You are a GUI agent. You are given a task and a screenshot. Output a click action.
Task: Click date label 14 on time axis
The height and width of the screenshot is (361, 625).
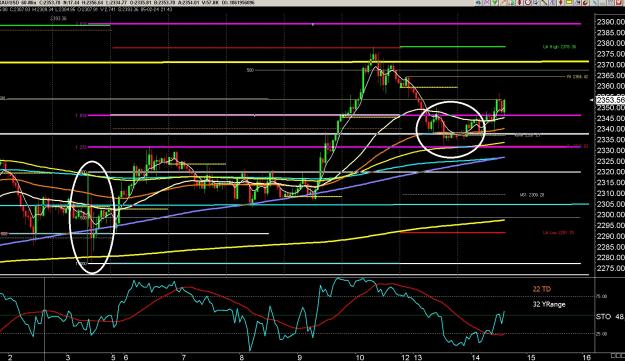coord(476,357)
